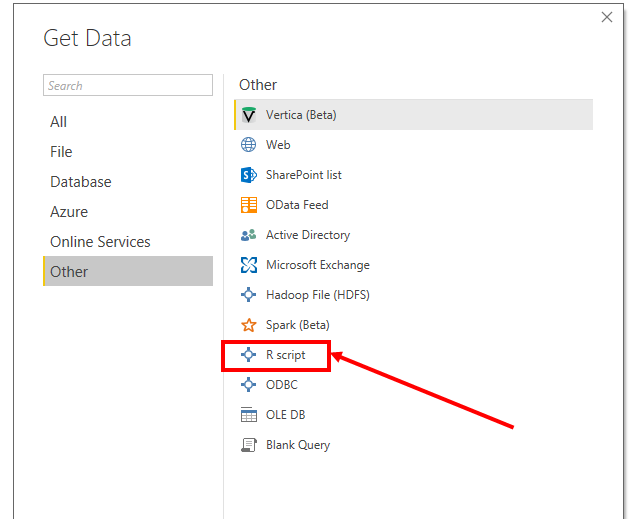Click into the Search box
The width and height of the screenshot is (637, 519).
tap(128, 86)
